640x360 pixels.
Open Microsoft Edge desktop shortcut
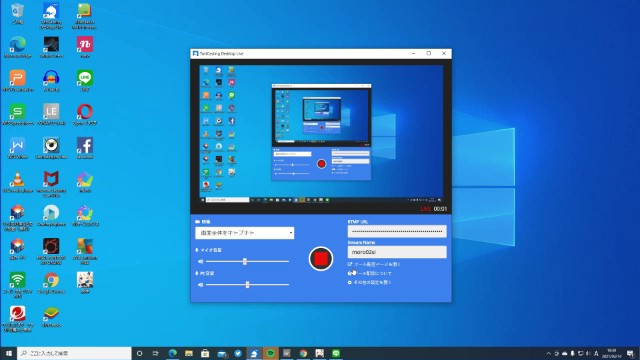tap(18, 47)
